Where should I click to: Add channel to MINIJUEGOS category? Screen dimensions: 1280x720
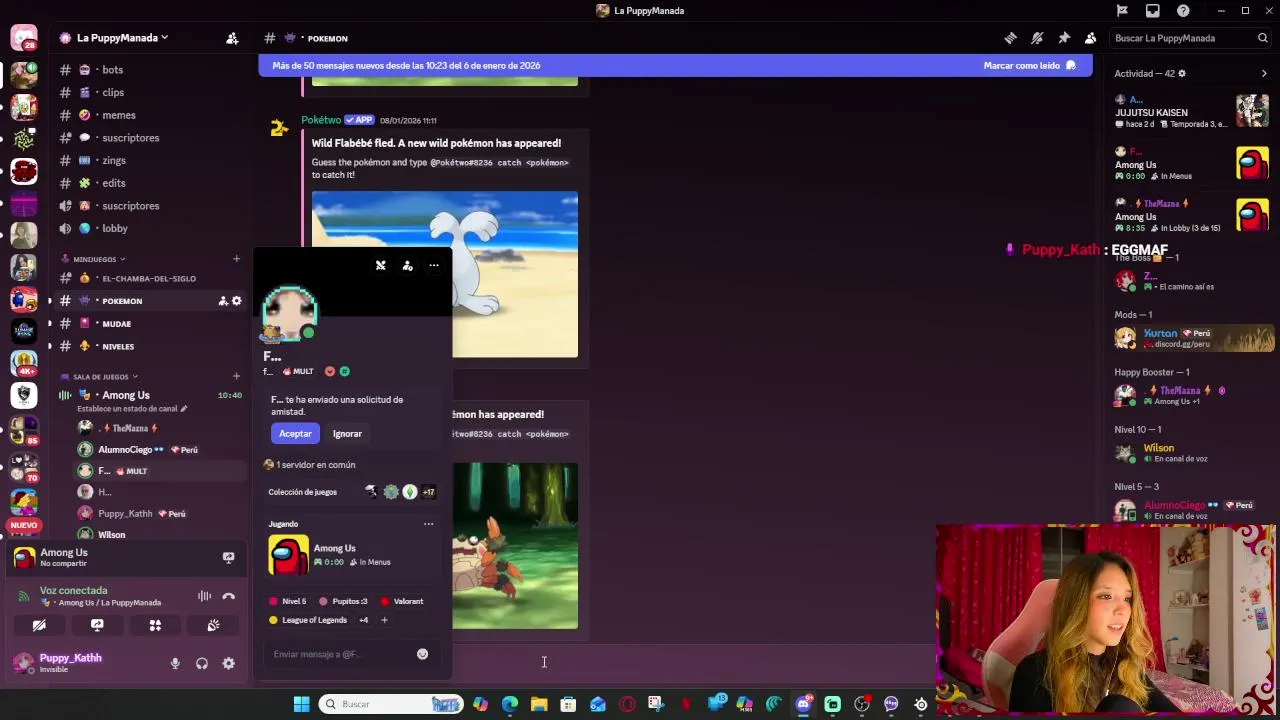236,259
